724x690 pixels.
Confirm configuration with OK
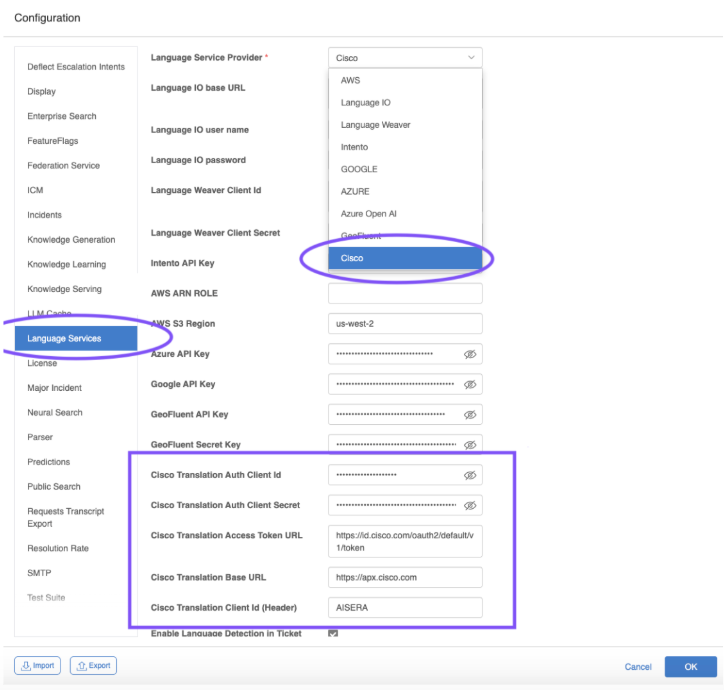click(x=691, y=666)
